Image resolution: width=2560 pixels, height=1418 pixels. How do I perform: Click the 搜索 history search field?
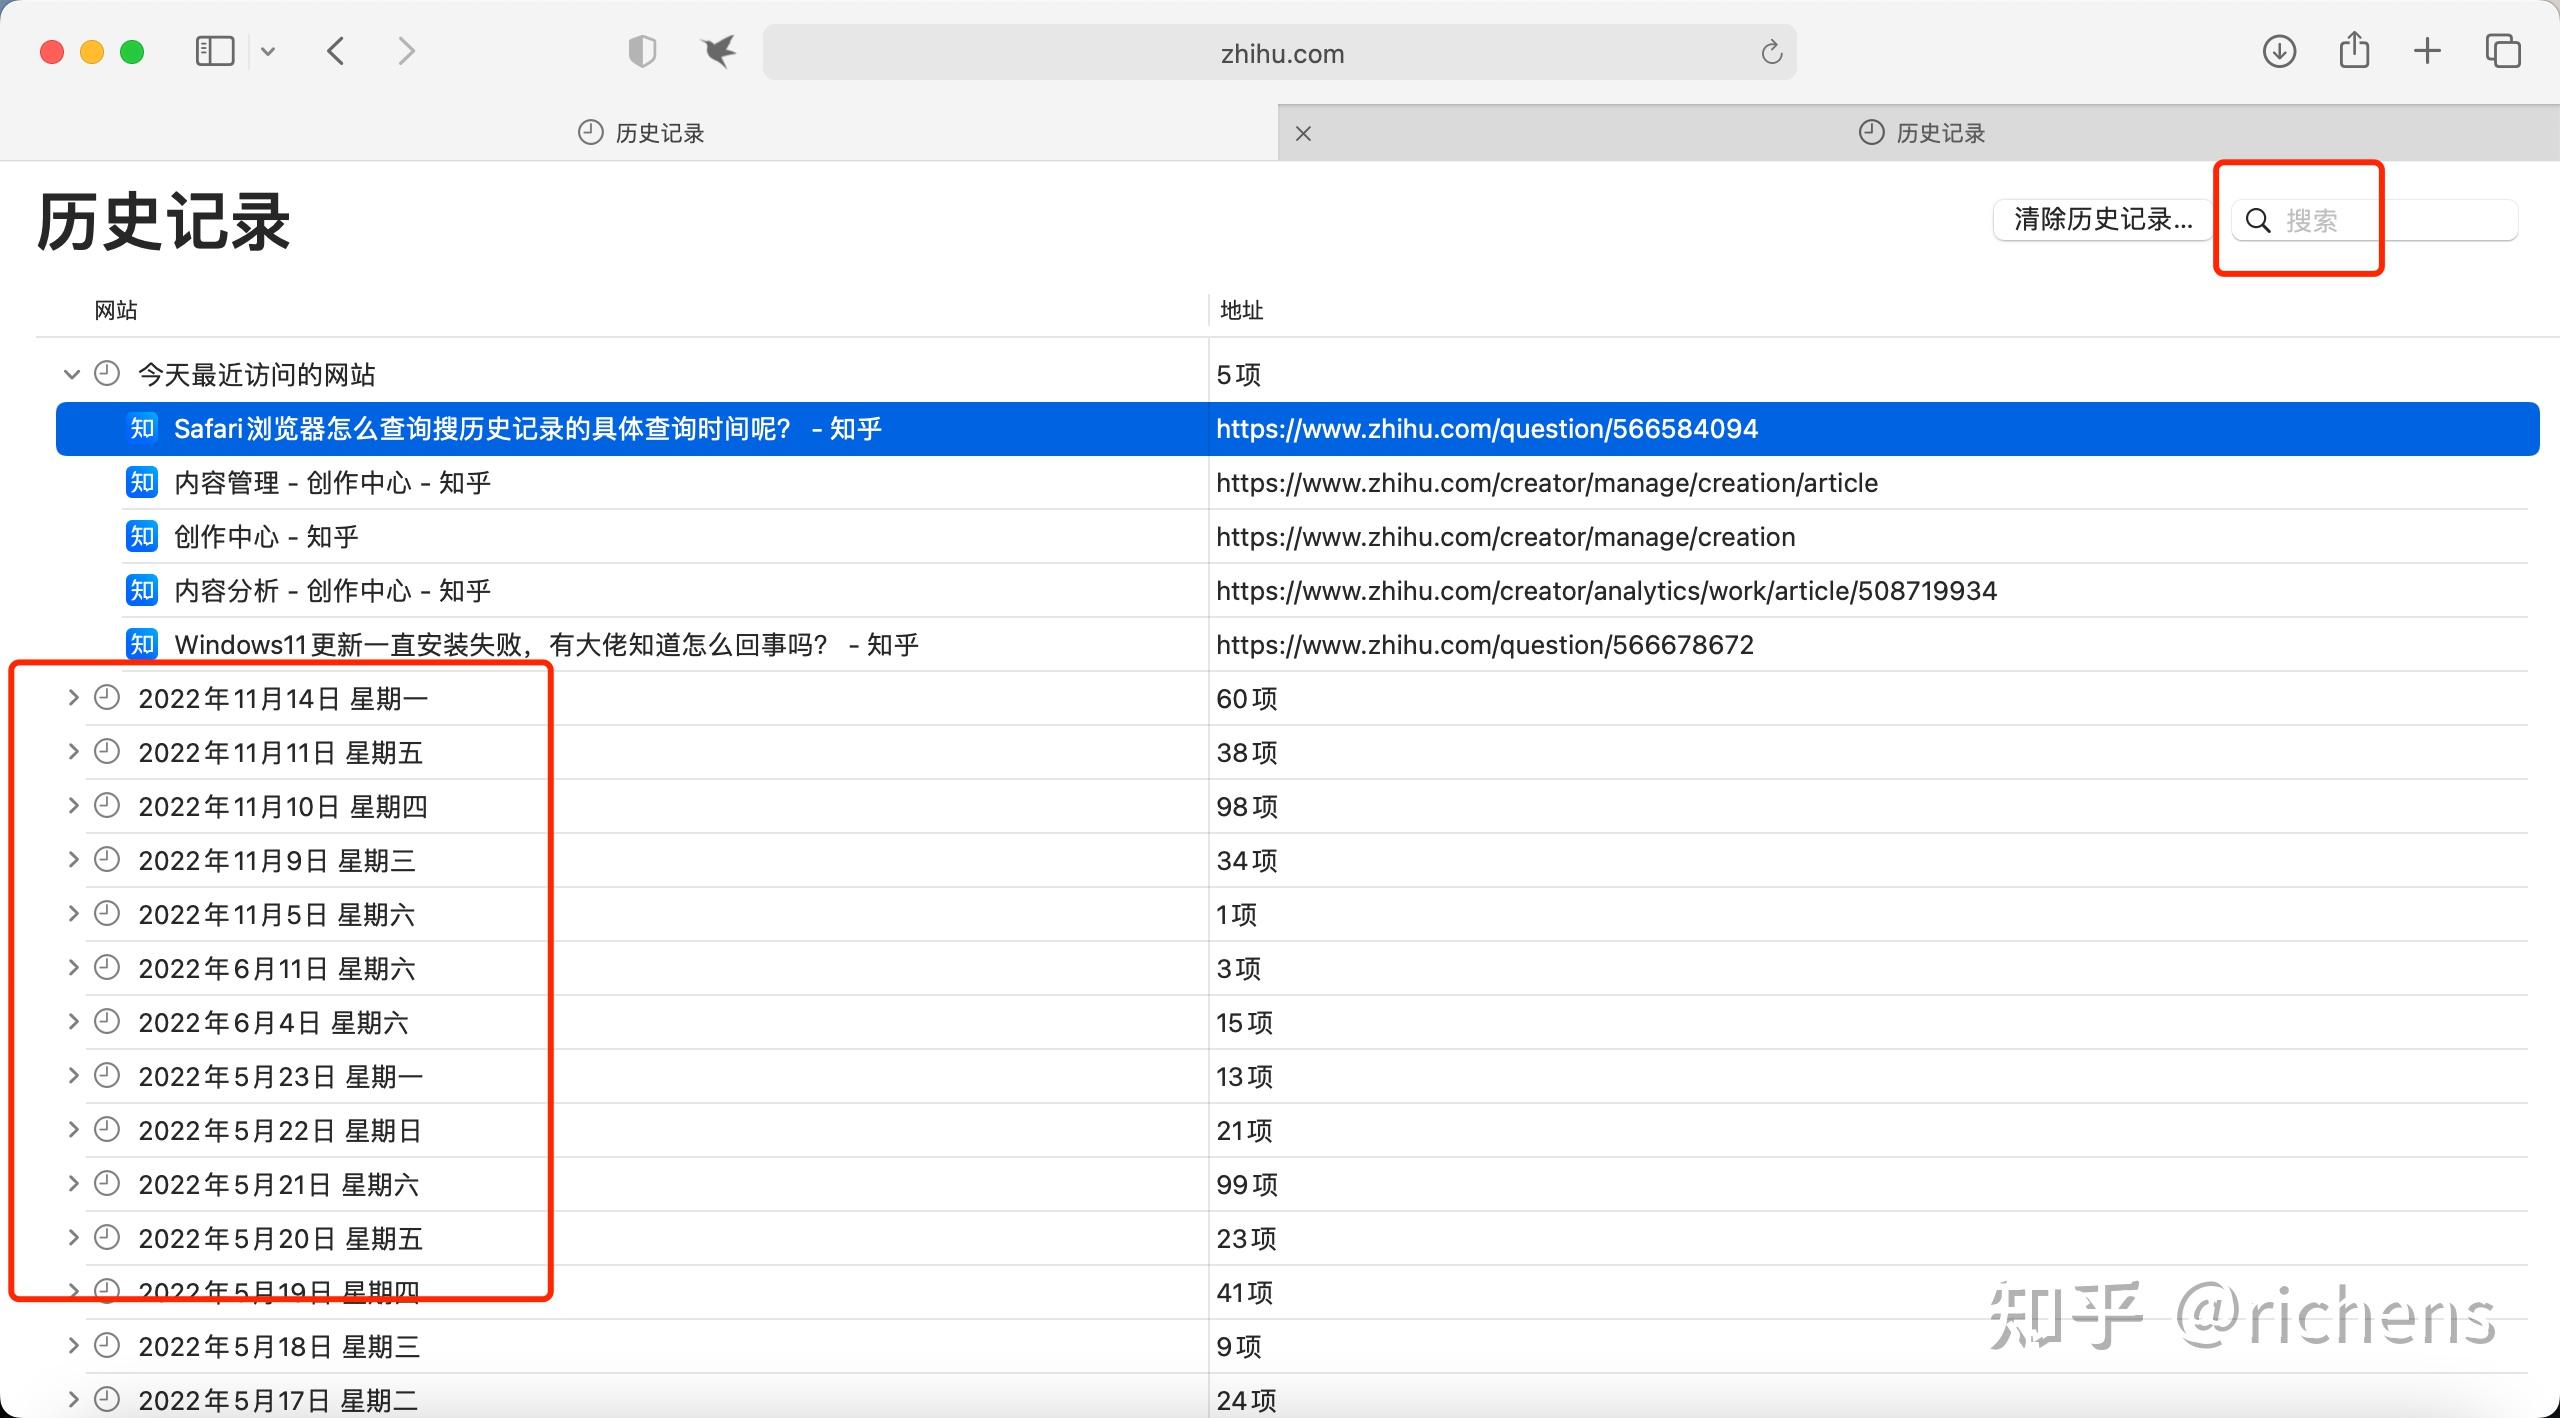[x=2375, y=220]
